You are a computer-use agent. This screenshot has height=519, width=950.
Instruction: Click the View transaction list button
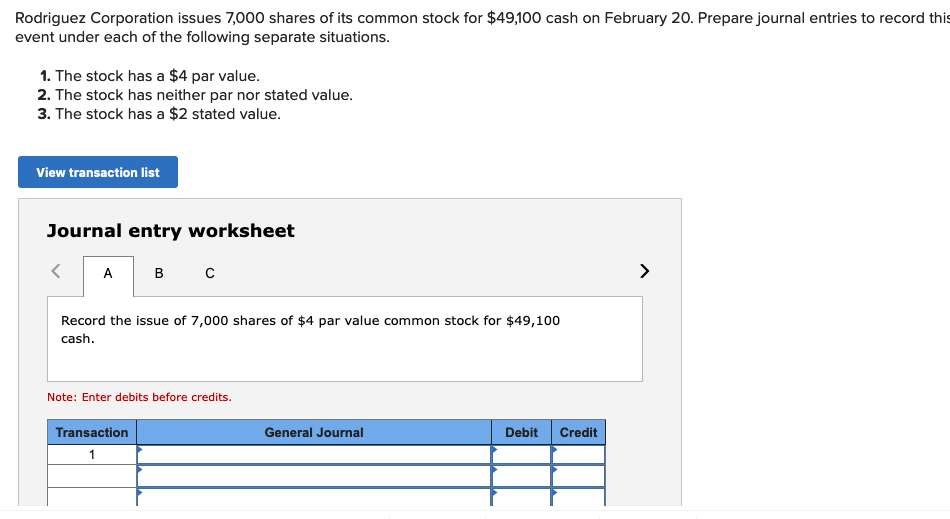[x=98, y=172]
